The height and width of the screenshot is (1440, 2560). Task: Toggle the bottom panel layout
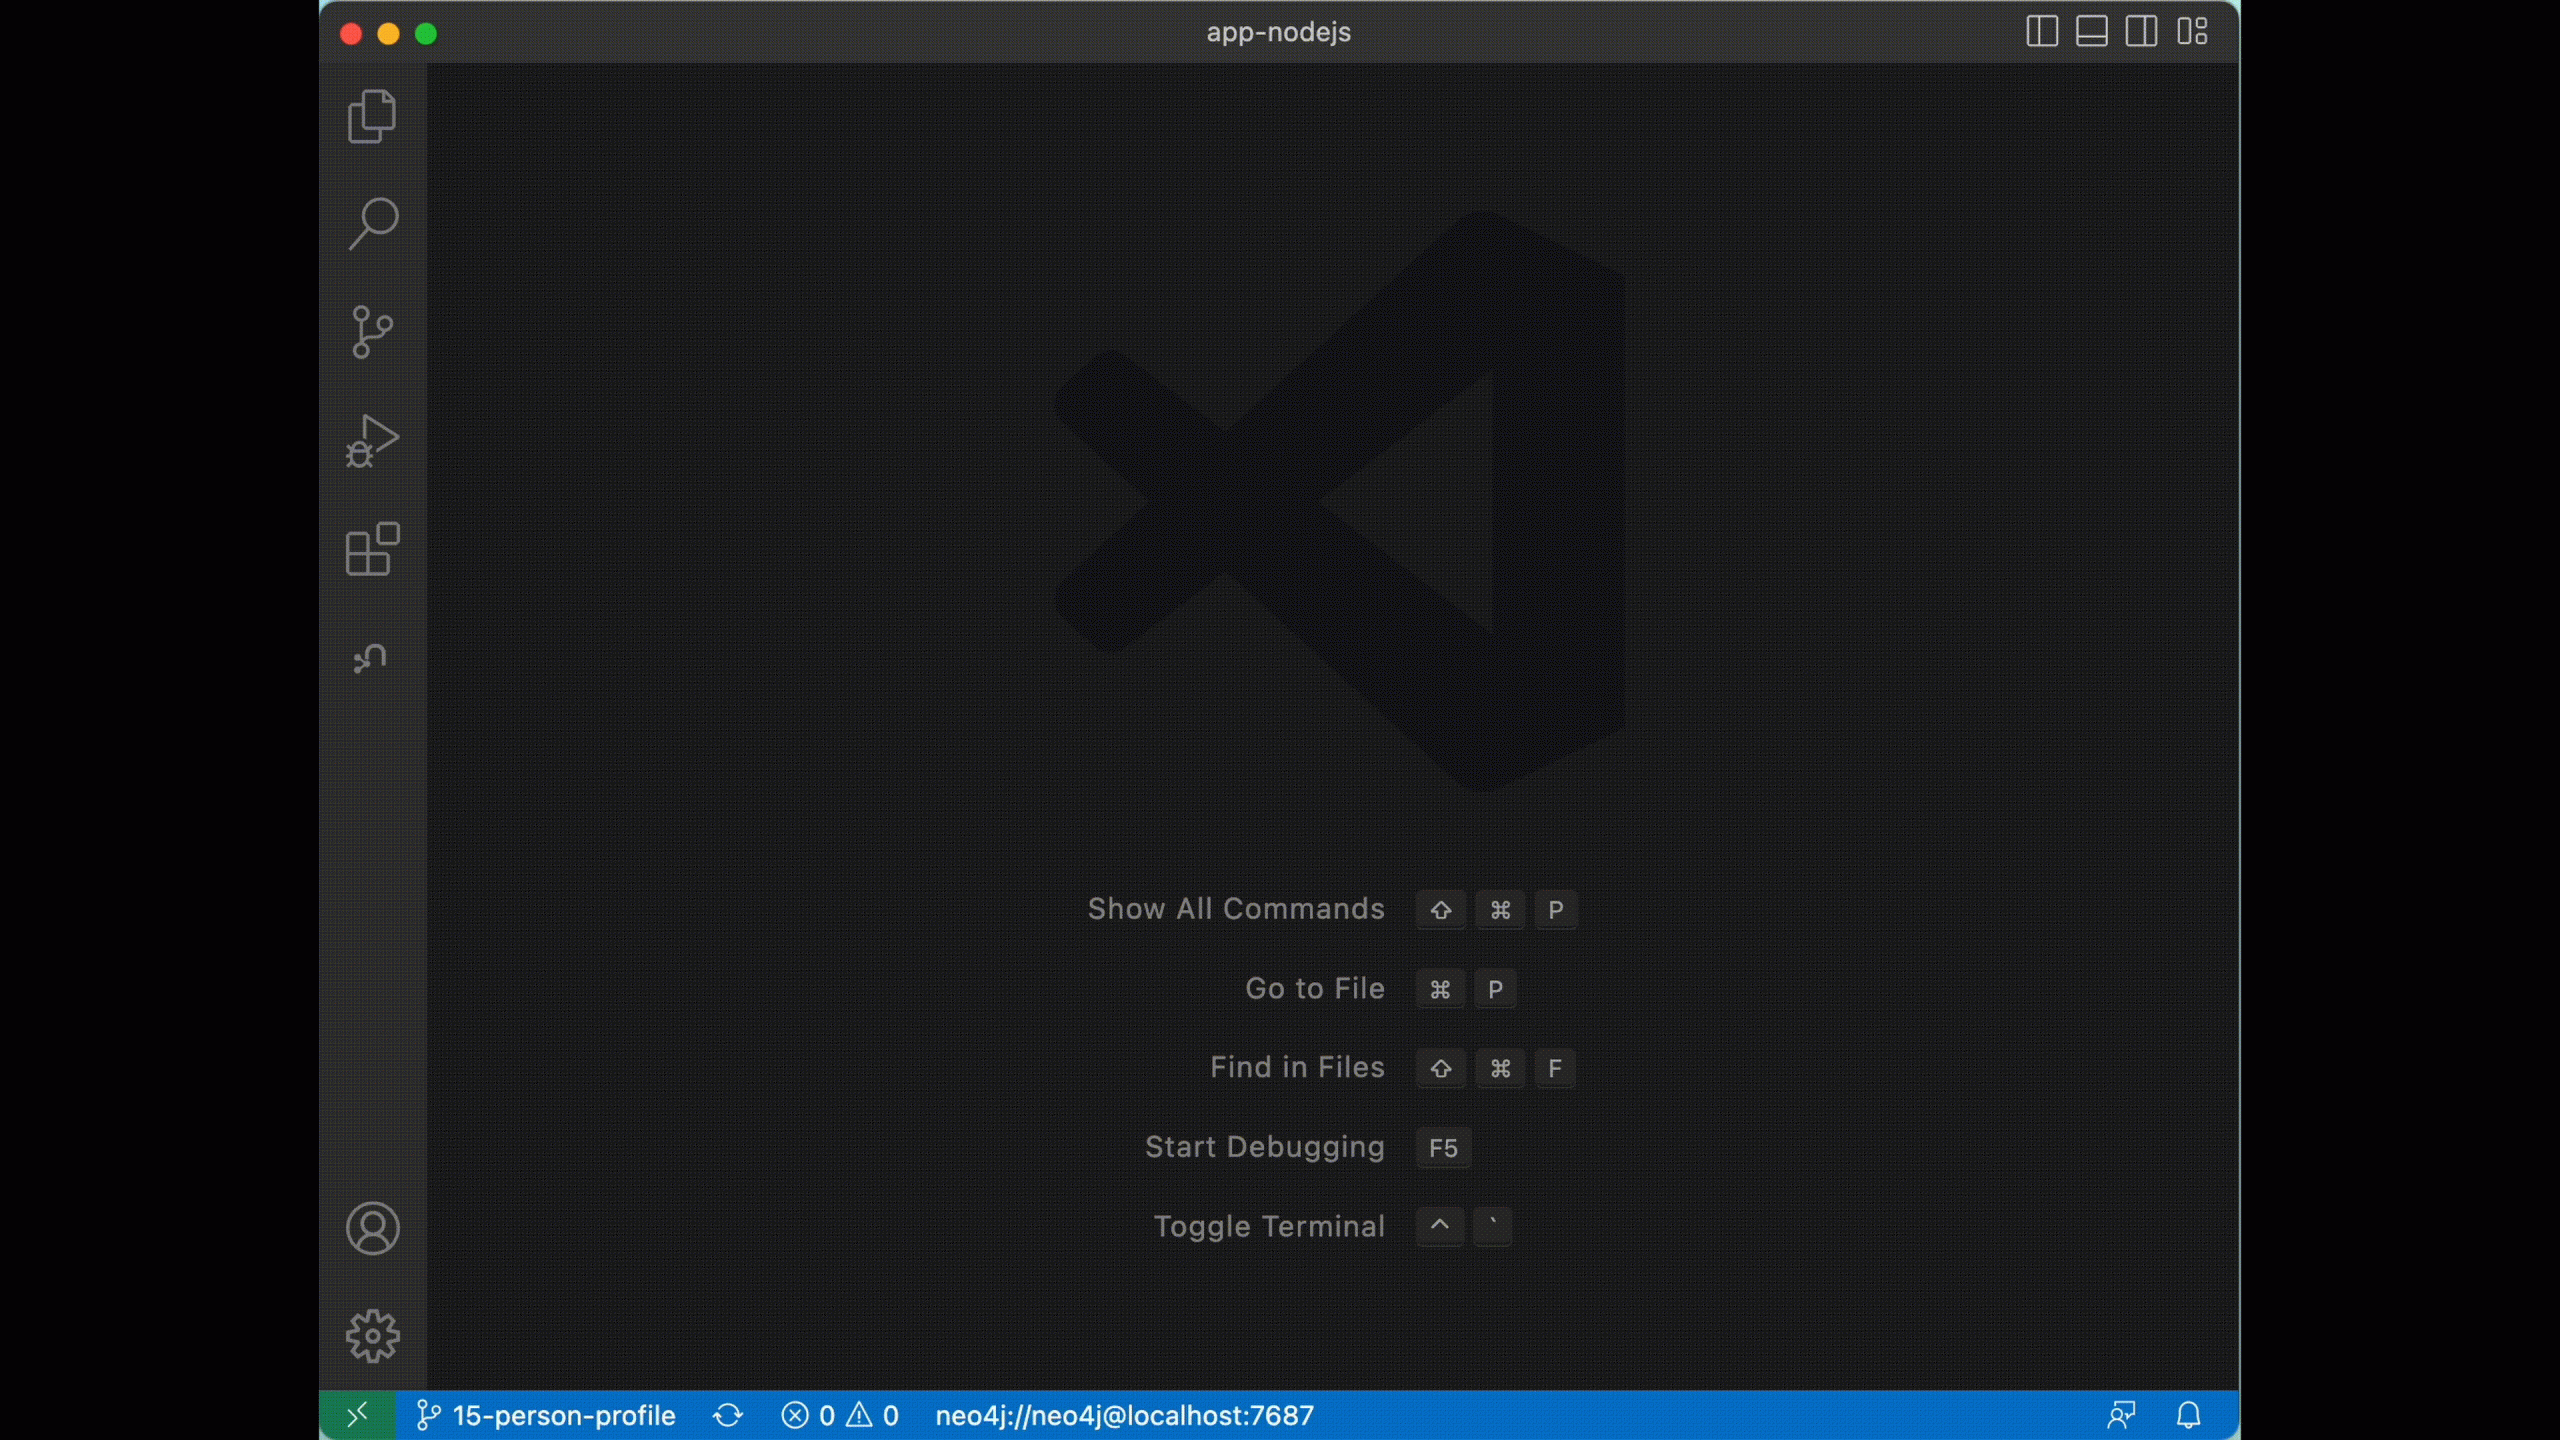(2091, 32)
